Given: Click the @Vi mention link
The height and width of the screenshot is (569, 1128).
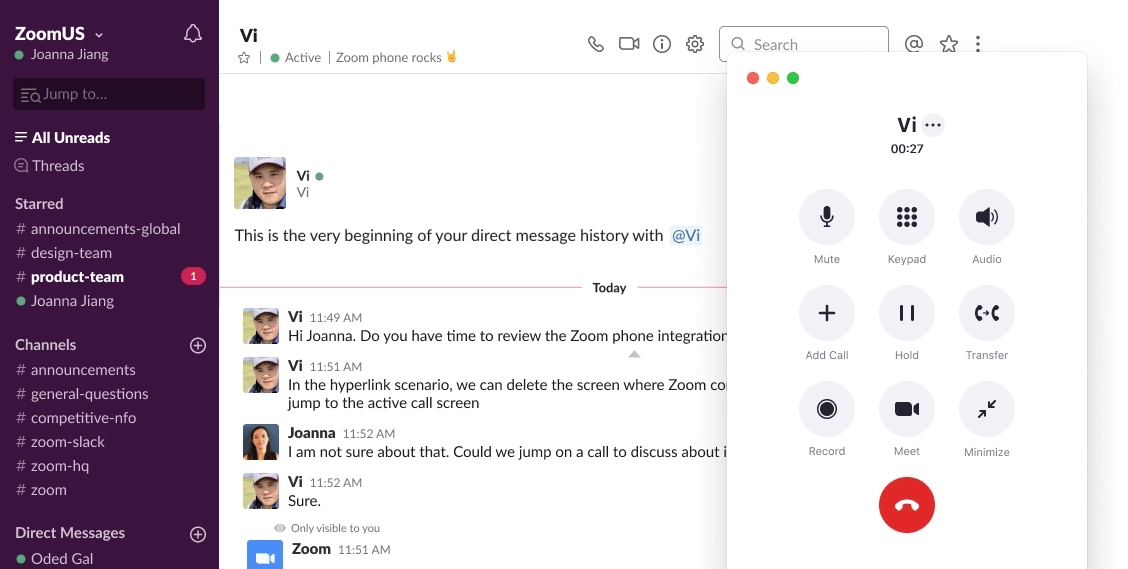Looking at the screenshot, I should tap(685, 236).
